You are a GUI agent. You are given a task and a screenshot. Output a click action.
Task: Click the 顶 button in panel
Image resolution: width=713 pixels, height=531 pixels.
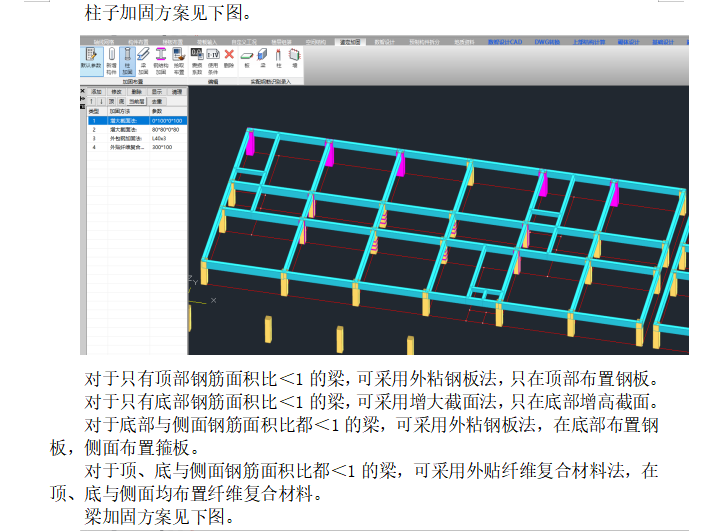pyautogui.click(x=111, y=101)
